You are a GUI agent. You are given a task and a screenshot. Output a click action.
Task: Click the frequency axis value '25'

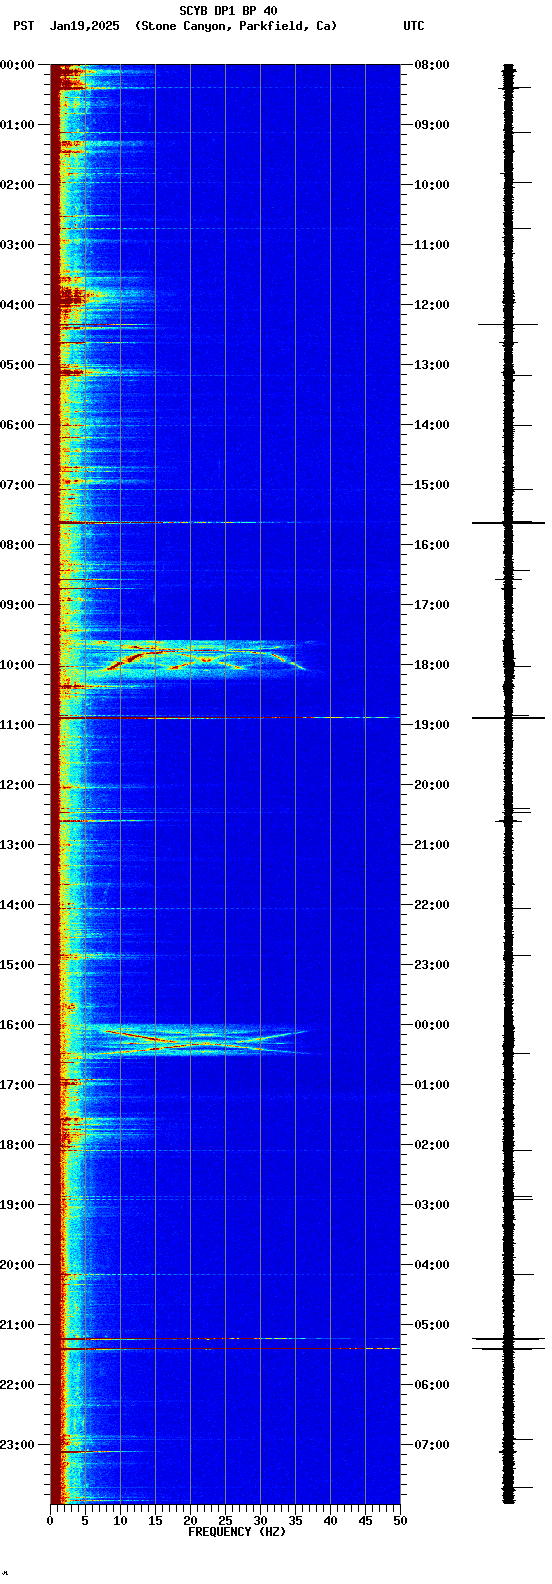pos(225,1521)
